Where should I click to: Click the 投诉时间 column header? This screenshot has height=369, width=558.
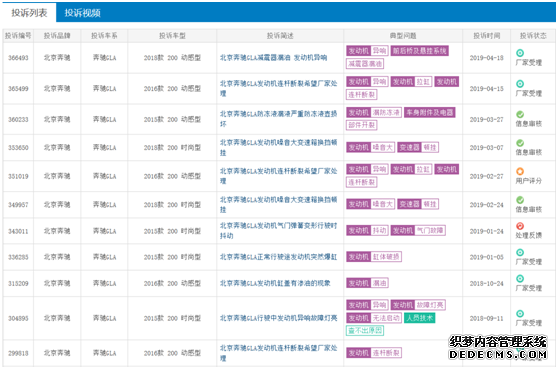(486, 36)
